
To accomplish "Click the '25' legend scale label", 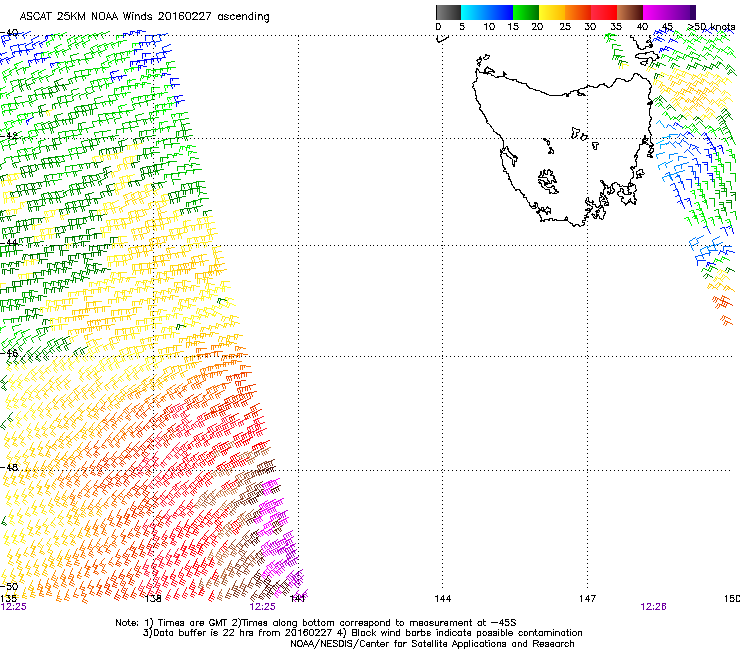I will coord(565,27).
